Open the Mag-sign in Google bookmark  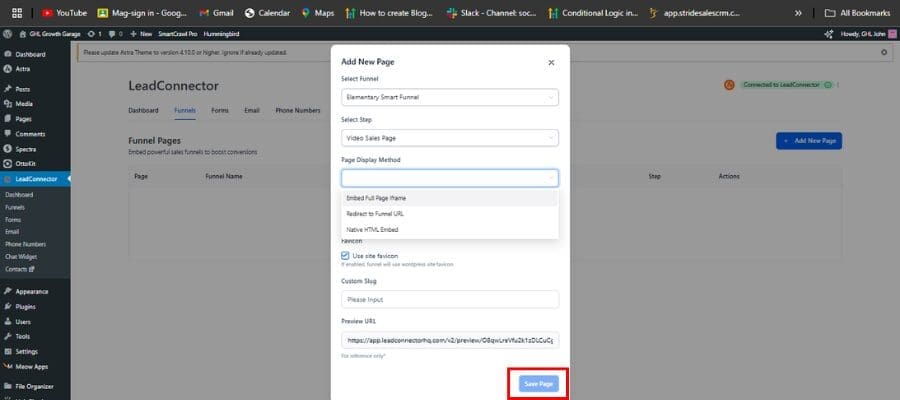(x=143, y=13)
